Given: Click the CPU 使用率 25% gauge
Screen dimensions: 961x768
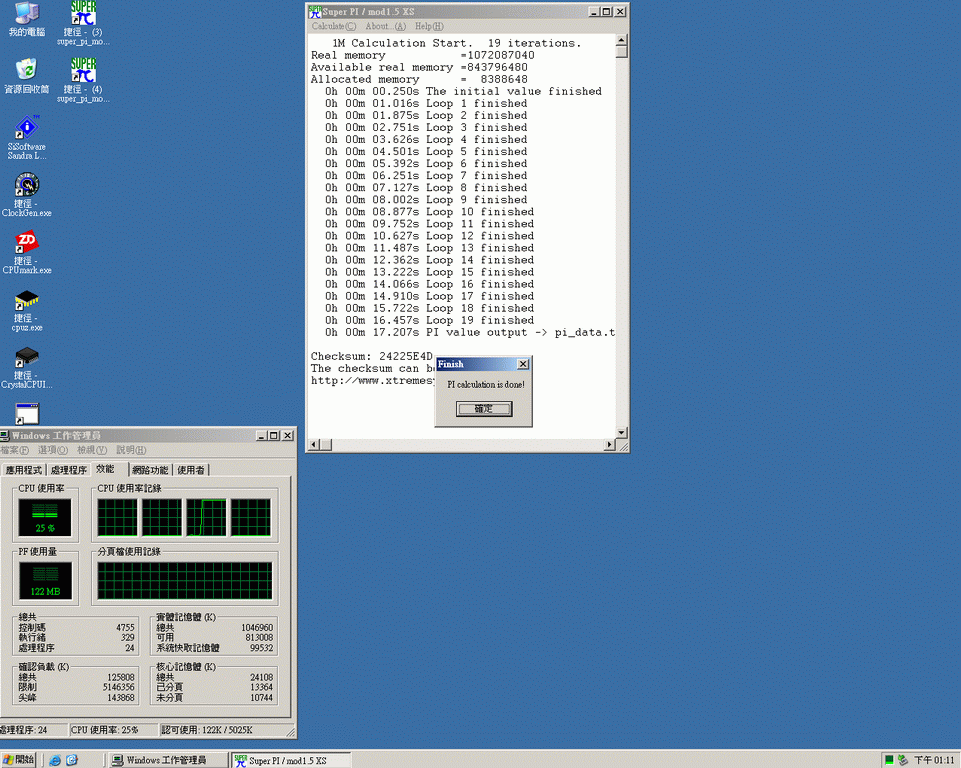Looking at the screenshot, I should 45,517.
